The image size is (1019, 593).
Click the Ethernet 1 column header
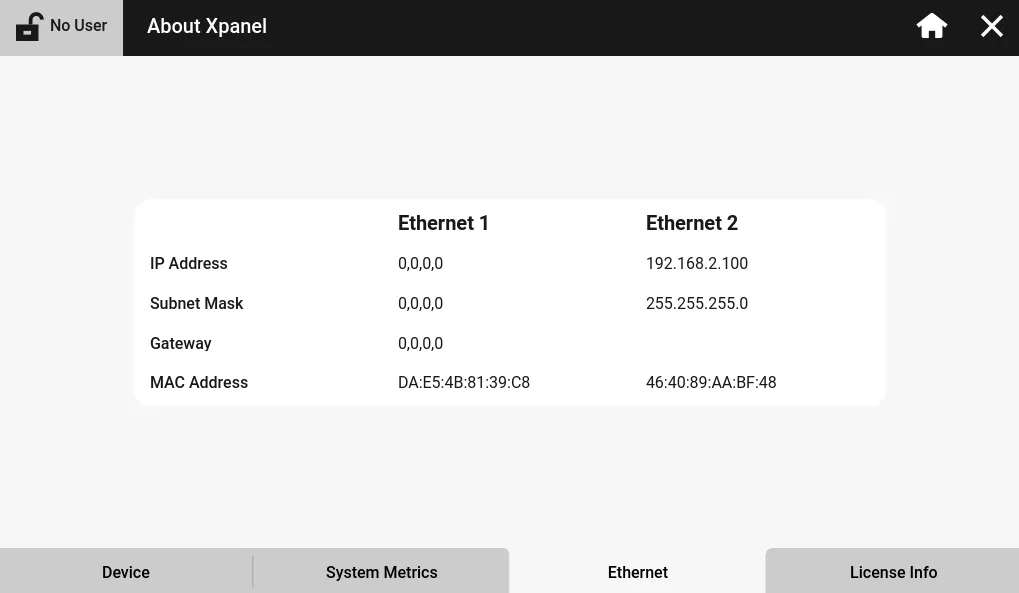[443, 223]
